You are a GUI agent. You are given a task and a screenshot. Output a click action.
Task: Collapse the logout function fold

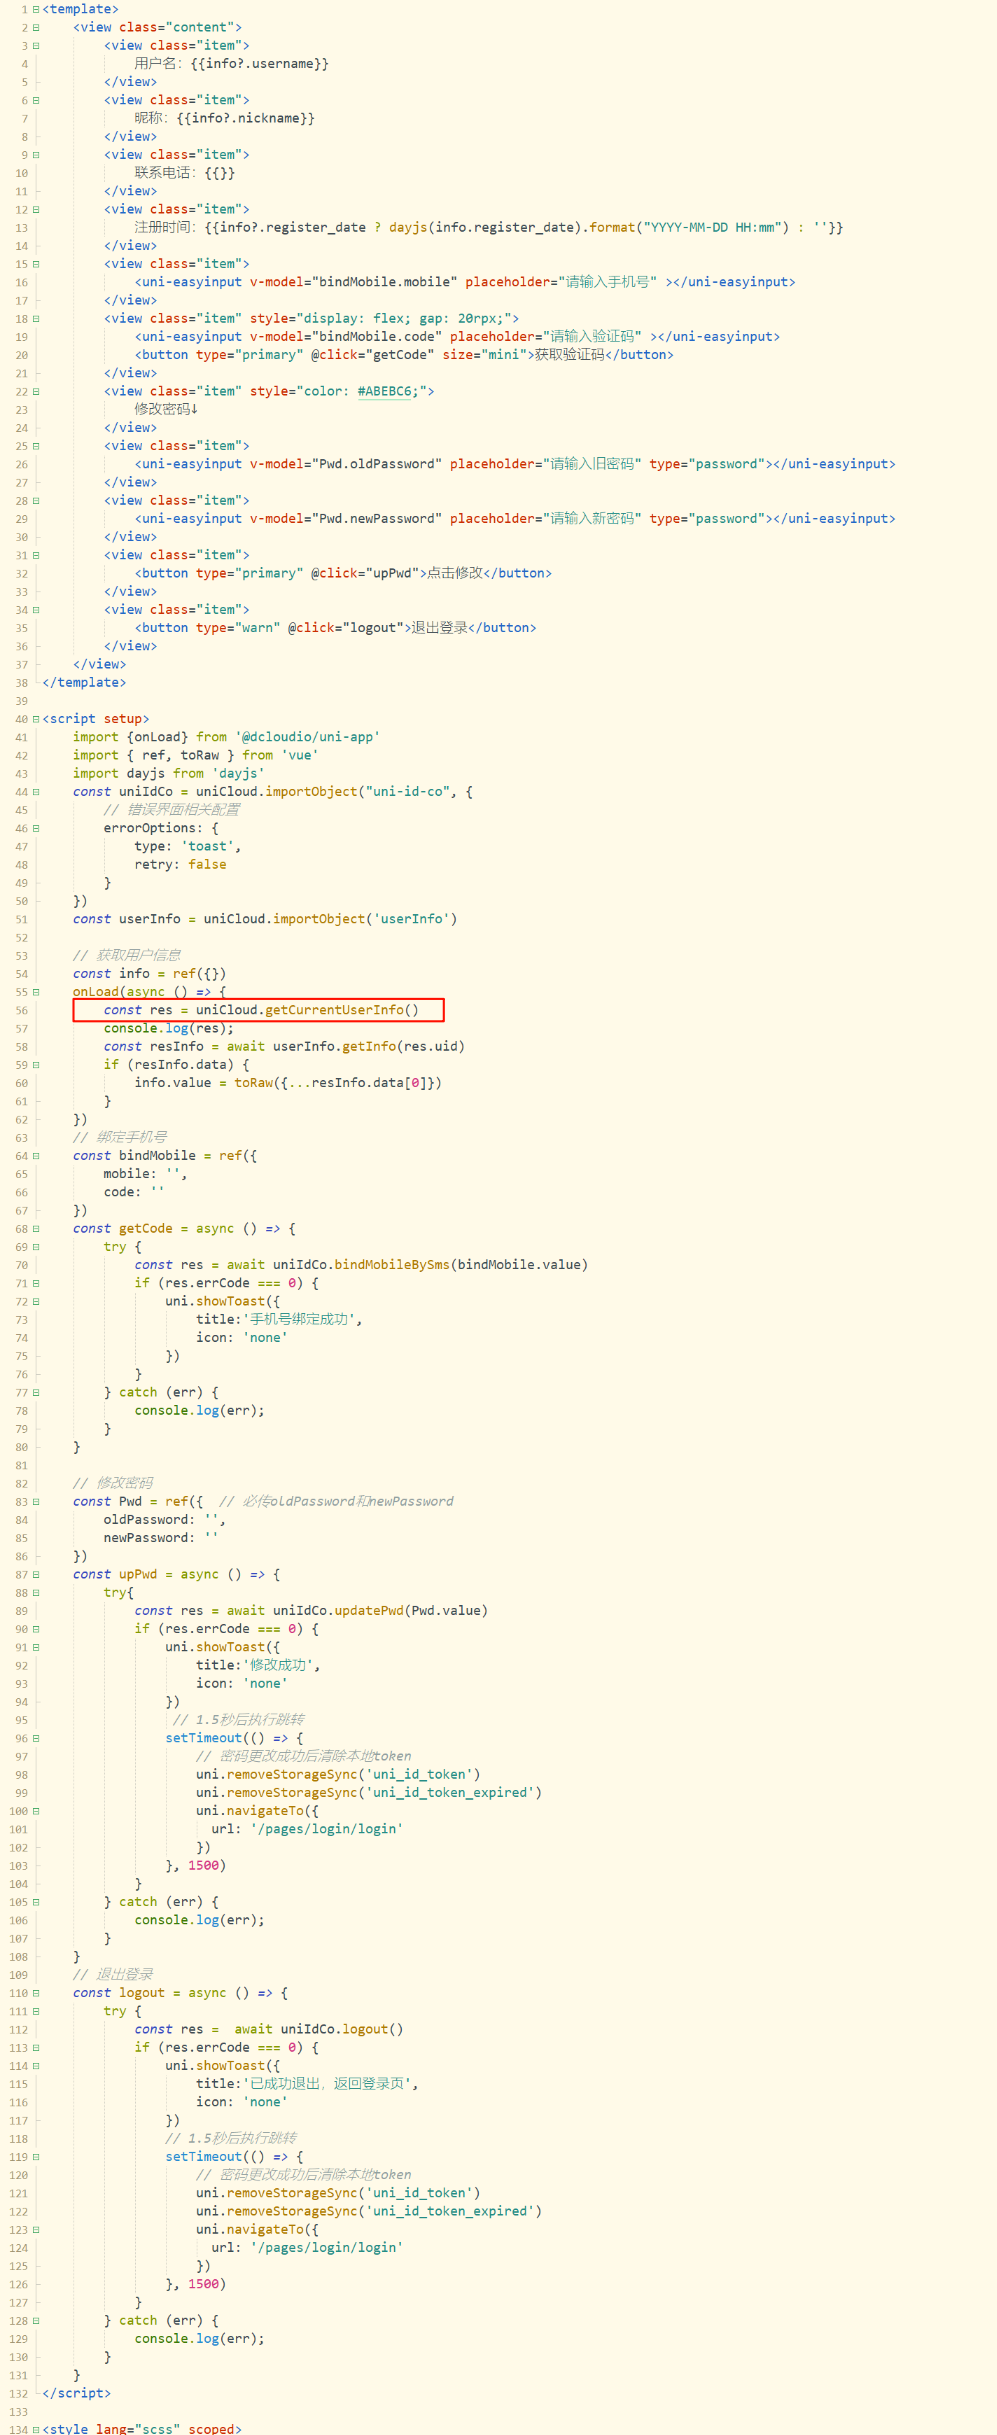[36, 1993]
